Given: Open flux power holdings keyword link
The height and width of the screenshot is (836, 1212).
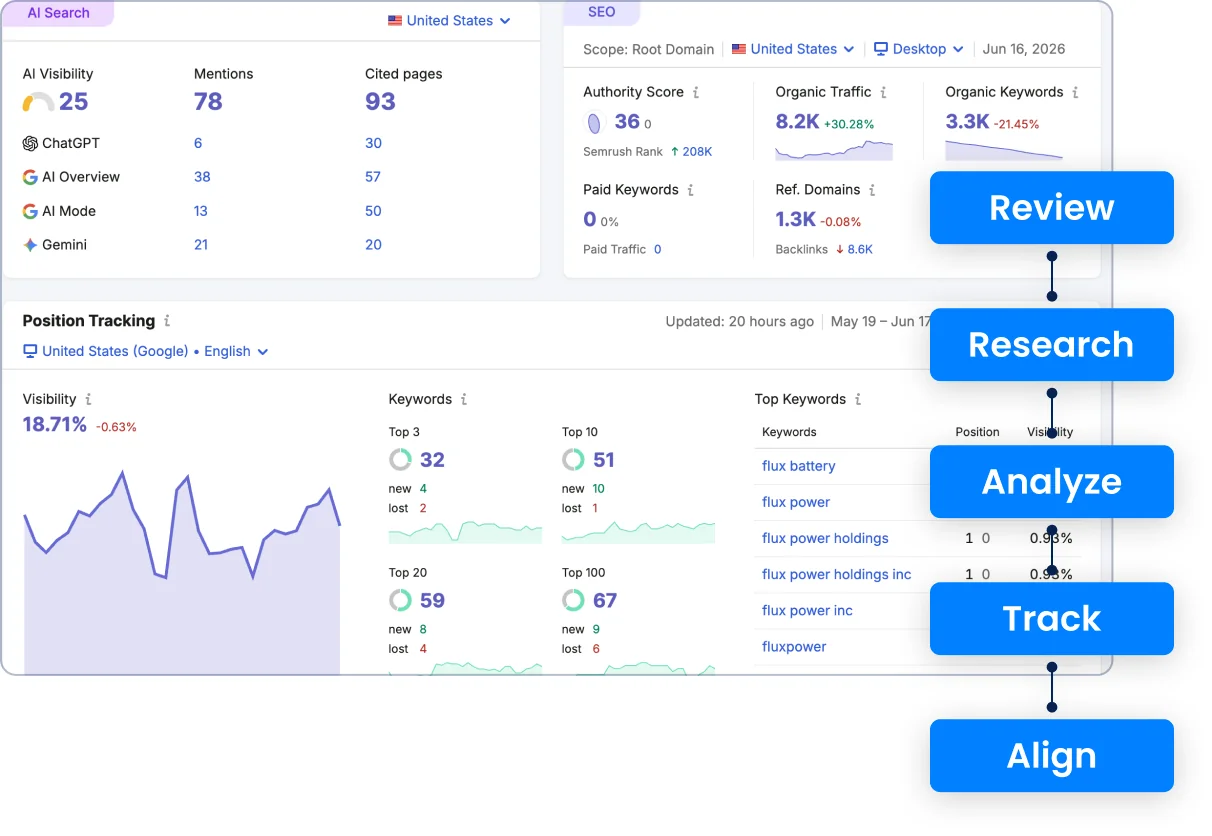Looking at the screenshot, I should pyautogui.click(x=825, y=538).
